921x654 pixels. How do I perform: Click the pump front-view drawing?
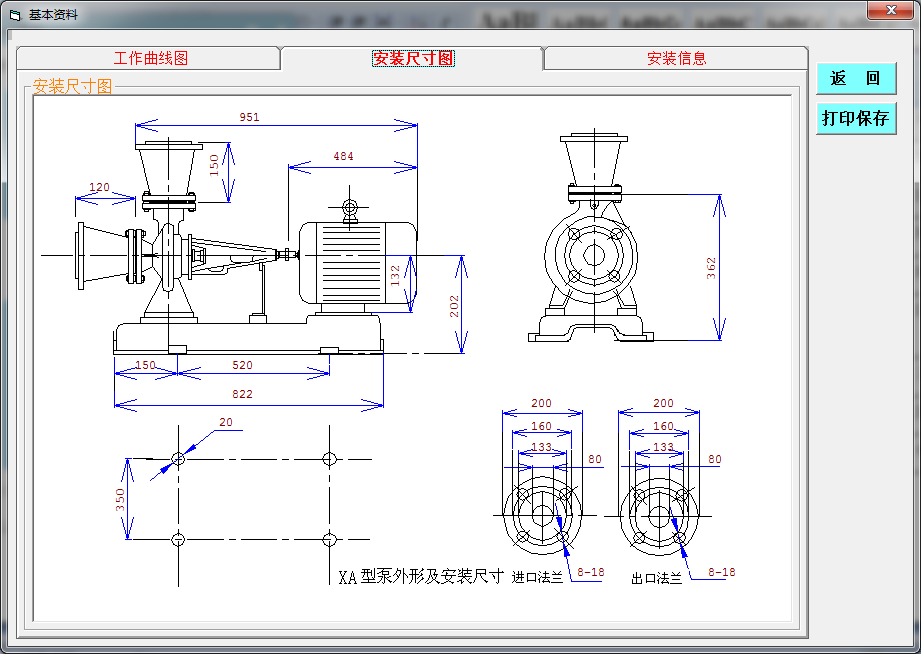[x=593, y=238]
